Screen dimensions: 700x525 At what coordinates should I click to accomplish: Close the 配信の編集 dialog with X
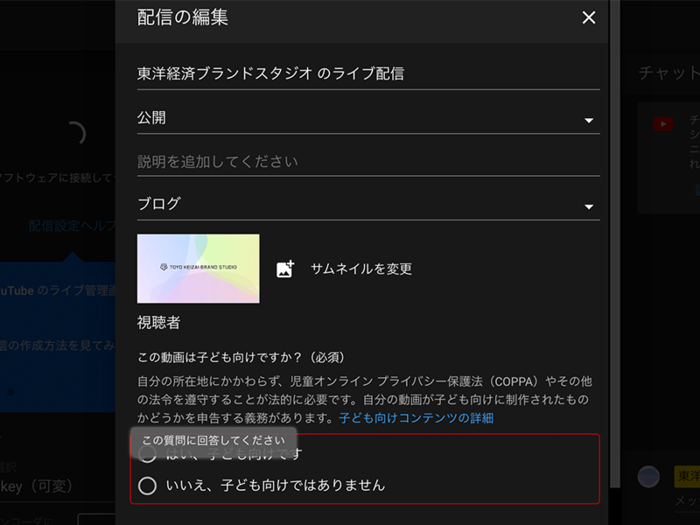(588, 18)
